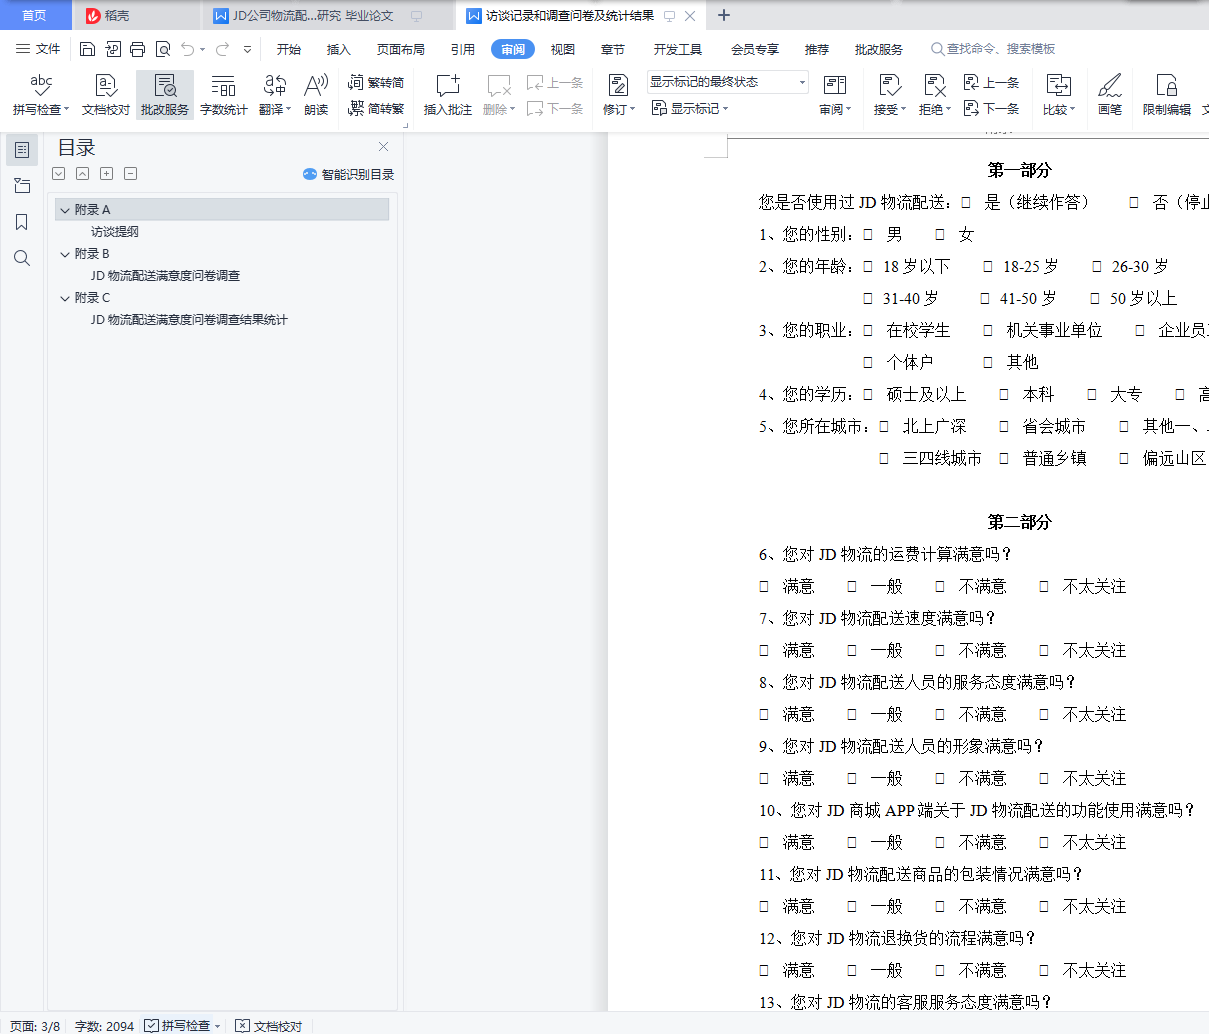The image size is (1209, 1034).
Task: Click the Export to PDF icon
Action: click(113, 49)
